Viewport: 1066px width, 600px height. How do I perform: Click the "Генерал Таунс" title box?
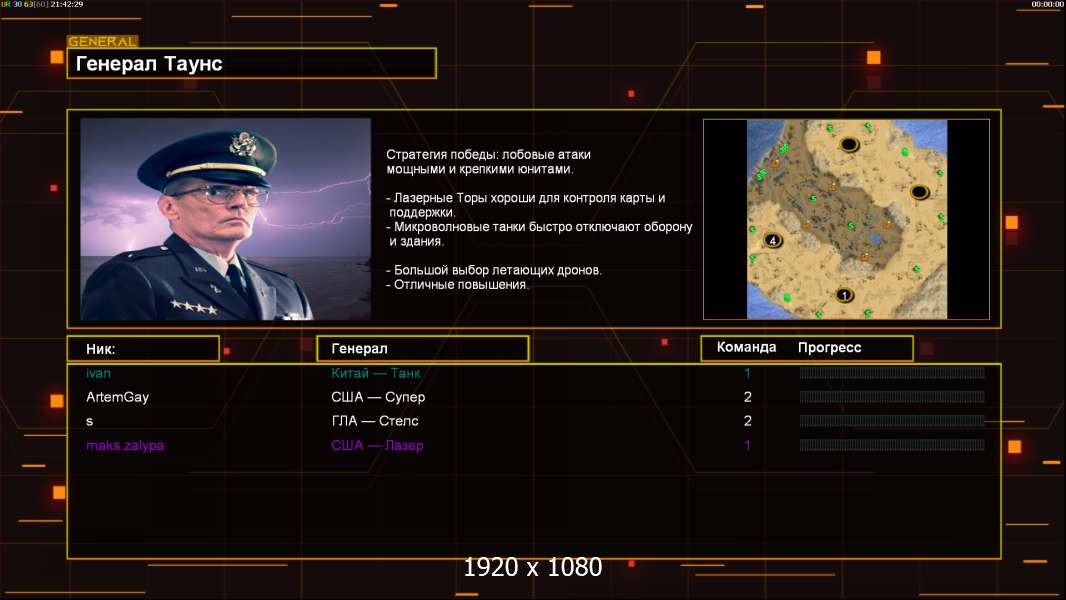coord(252,63)
